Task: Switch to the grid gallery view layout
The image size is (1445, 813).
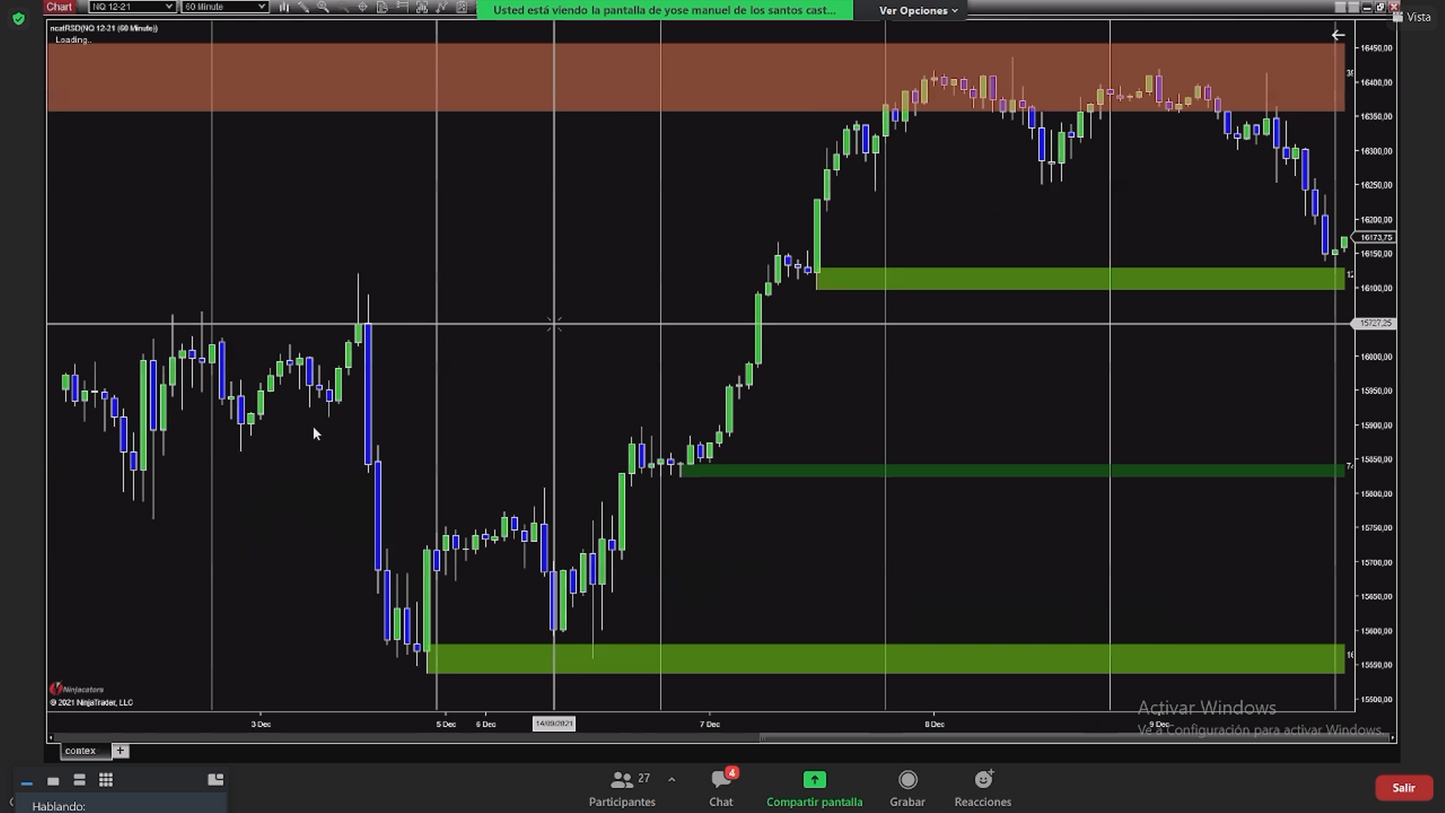Action: tap(106, 780)
